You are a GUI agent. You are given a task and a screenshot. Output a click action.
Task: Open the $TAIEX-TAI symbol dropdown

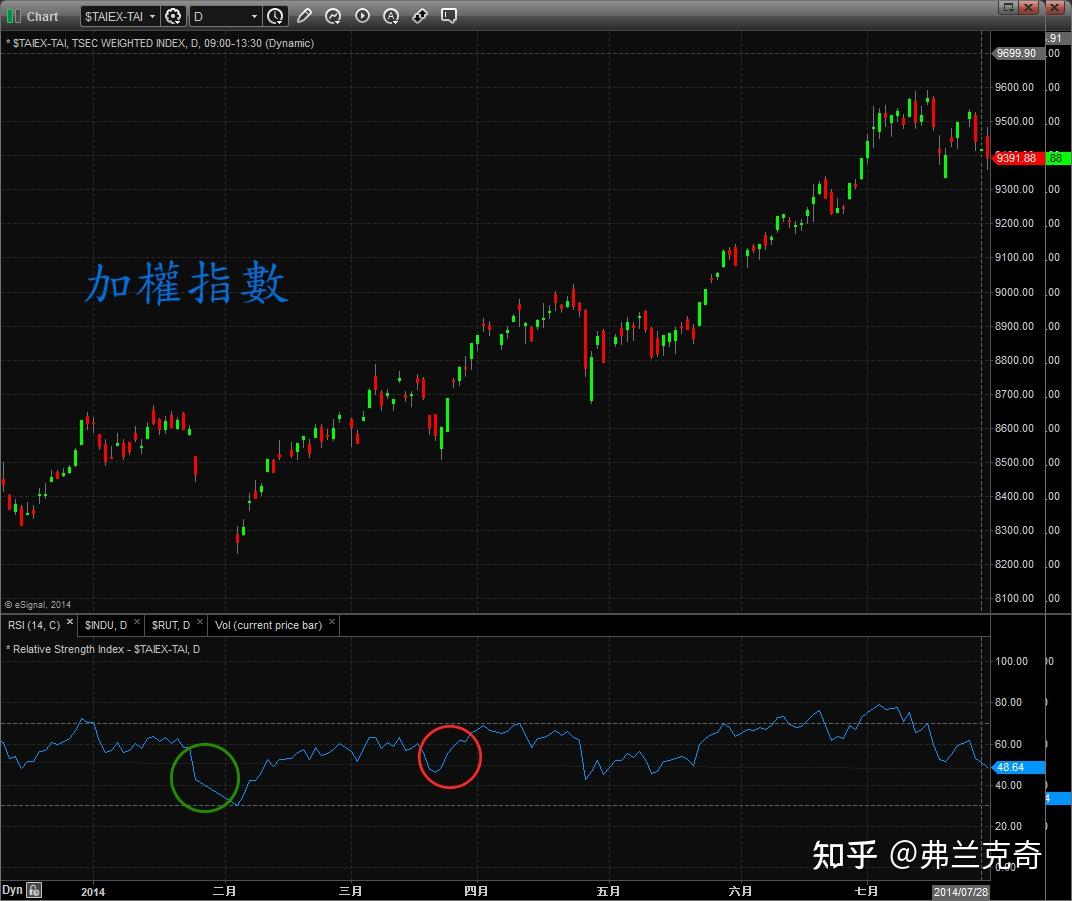coord(120,16)
